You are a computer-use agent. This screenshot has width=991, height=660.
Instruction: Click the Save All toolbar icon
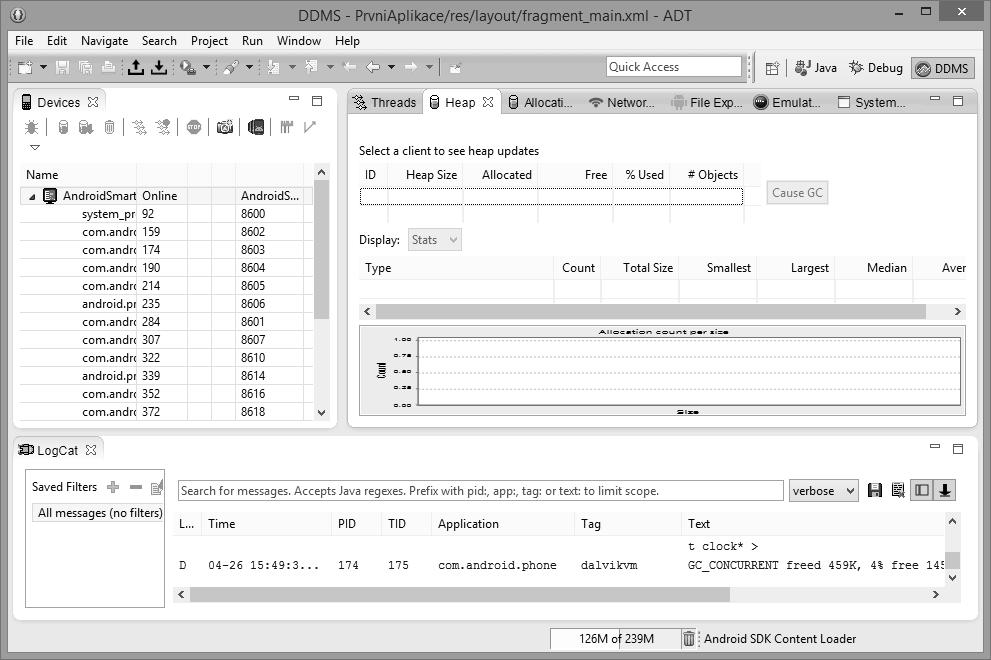pyautogui.click(x=85, y=67)
